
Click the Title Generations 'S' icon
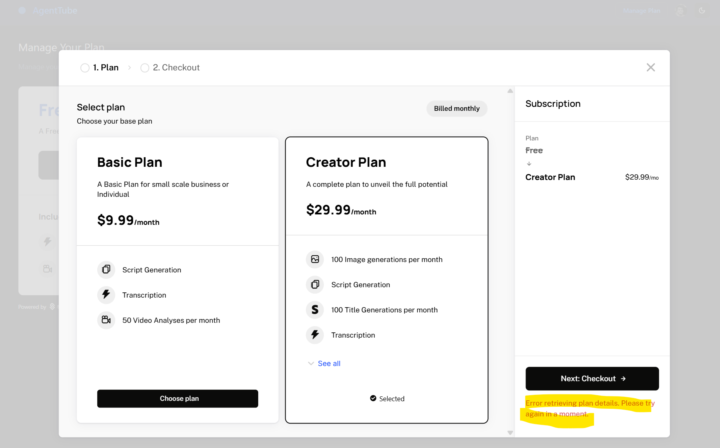pos(315,310)
